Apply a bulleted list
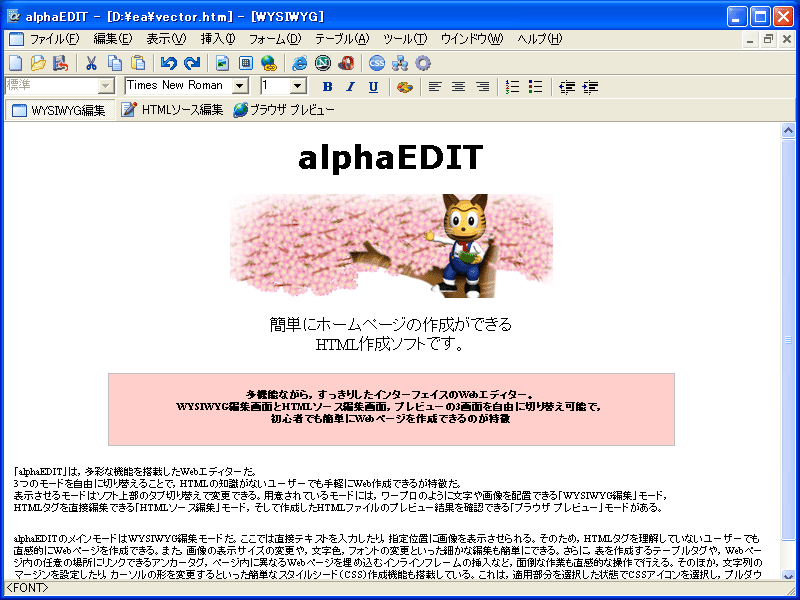 tap(536, 87)
